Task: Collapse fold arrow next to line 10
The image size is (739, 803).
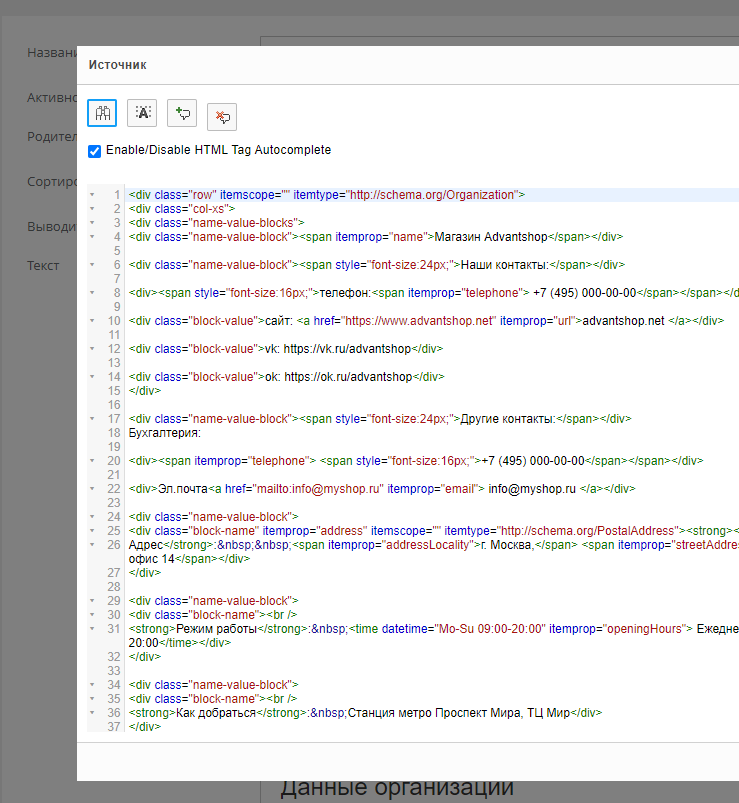Action: click(x=93, y=321)
